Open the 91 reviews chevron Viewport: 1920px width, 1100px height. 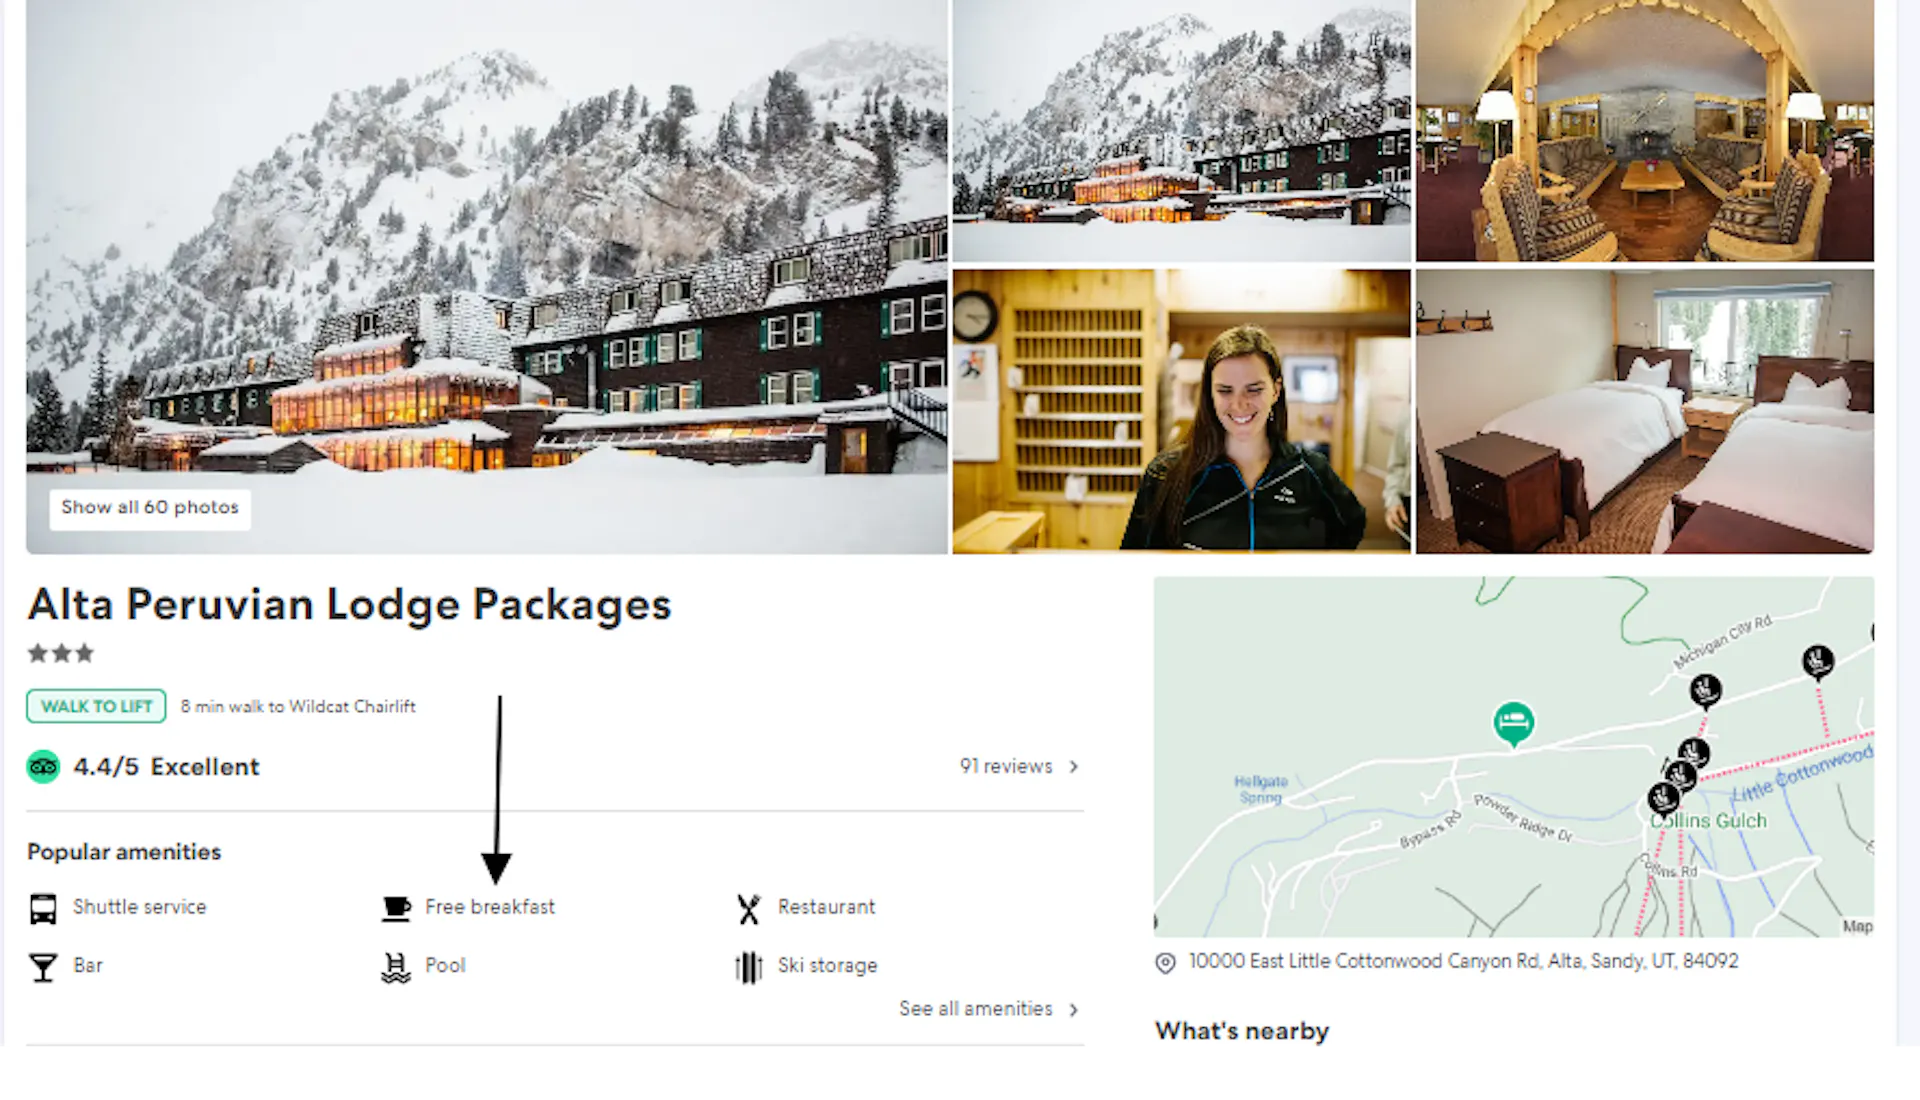(x=1074, y=767)
